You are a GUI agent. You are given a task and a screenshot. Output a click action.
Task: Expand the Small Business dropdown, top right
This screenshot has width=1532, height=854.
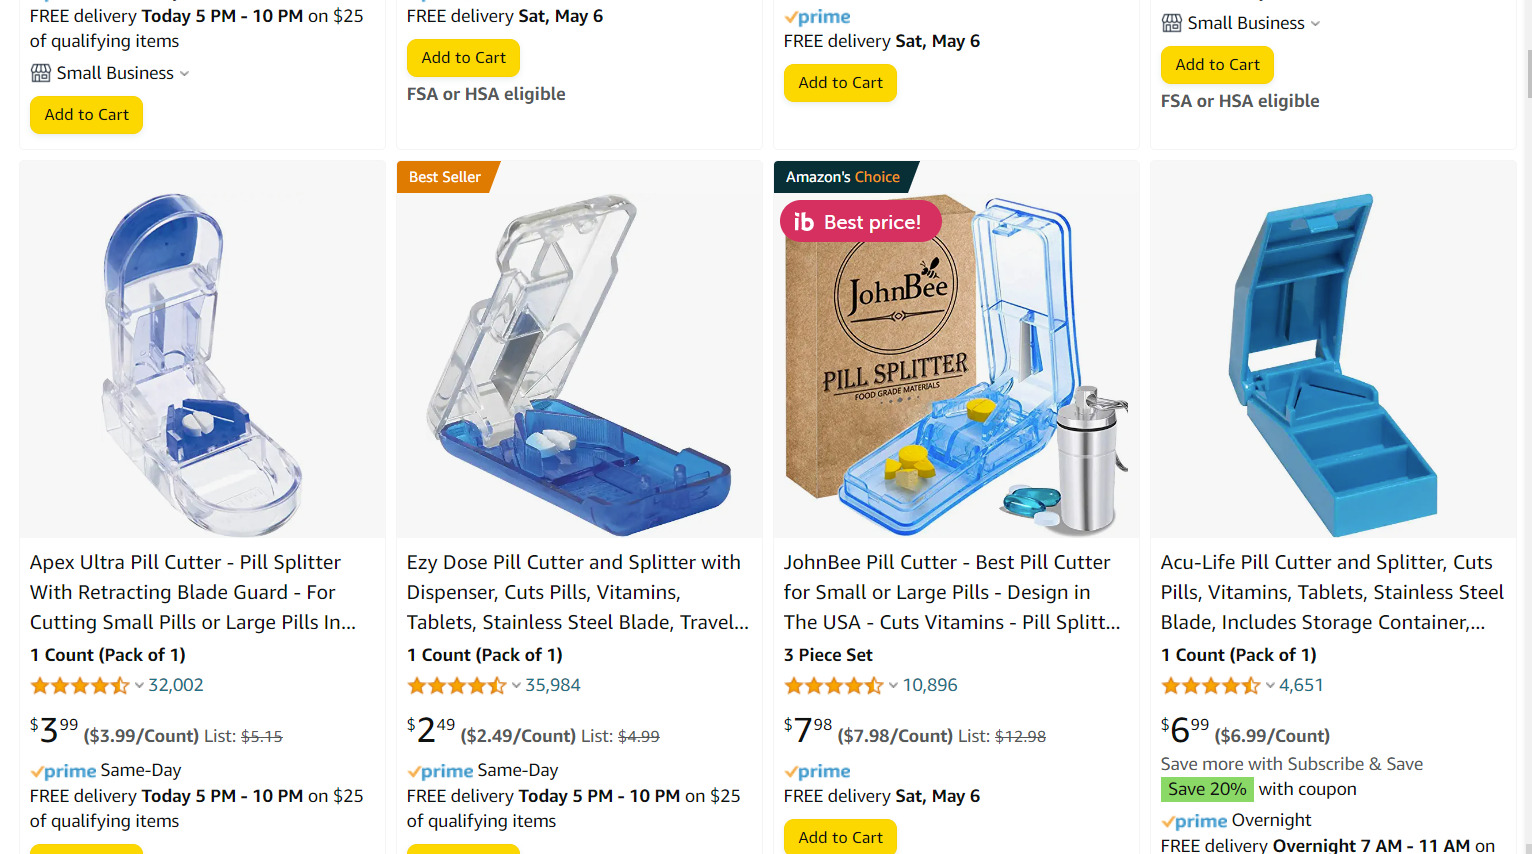tap(1315, 24)
